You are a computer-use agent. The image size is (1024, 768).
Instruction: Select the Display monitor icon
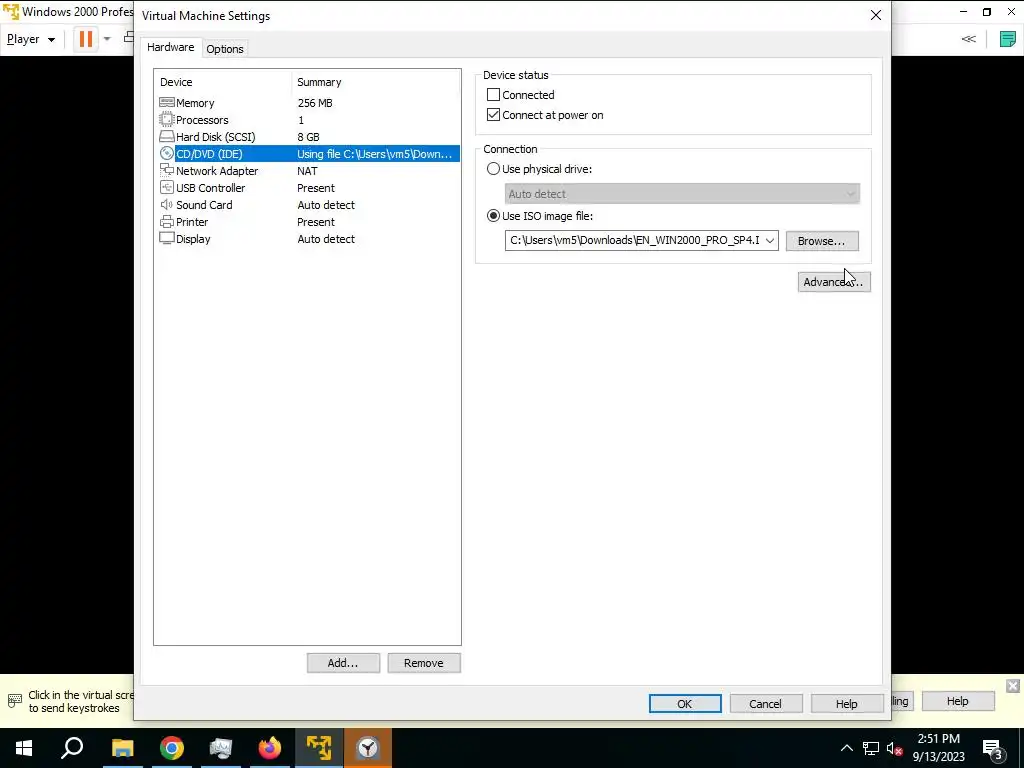coord(167,238)
